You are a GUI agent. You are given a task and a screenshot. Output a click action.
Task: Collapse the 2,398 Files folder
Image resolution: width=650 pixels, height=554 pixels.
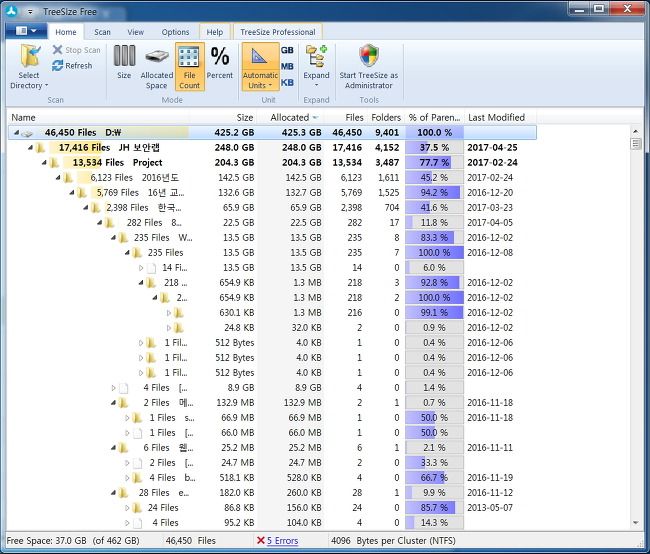pos(85,207)
